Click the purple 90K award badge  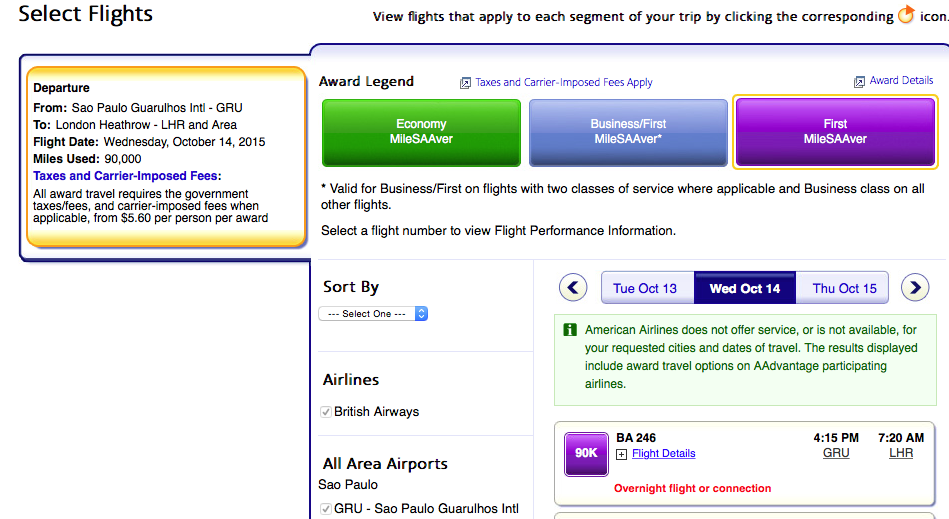(x=585, y=453)
